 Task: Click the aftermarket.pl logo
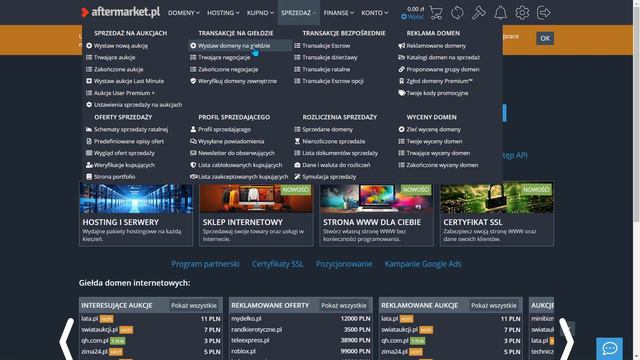pos(120,12)
